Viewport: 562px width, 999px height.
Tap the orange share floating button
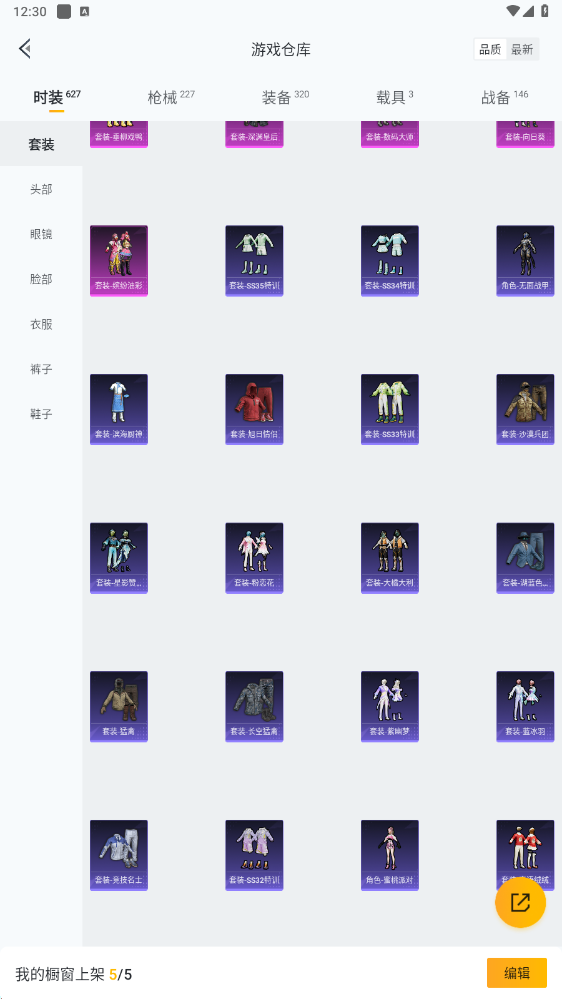[520, 902]
